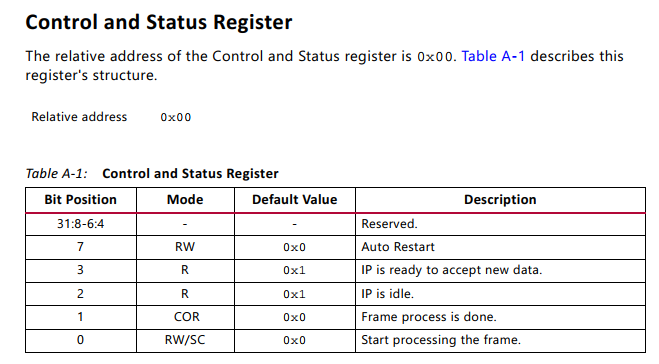The image size is (659, 364).
Task: Click the Auto Restart description cell
Action: pyautogui.click(x=500, y=247)
